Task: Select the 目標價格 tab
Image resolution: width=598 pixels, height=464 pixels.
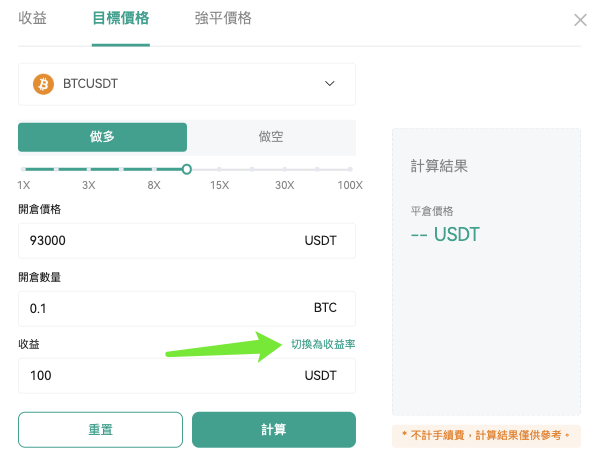Action: click(121, 18)
